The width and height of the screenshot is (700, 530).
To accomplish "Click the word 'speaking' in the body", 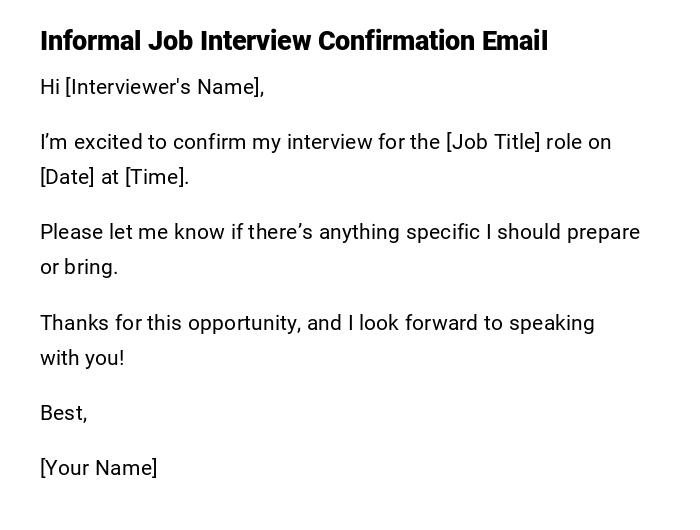I will pos(551,323).
